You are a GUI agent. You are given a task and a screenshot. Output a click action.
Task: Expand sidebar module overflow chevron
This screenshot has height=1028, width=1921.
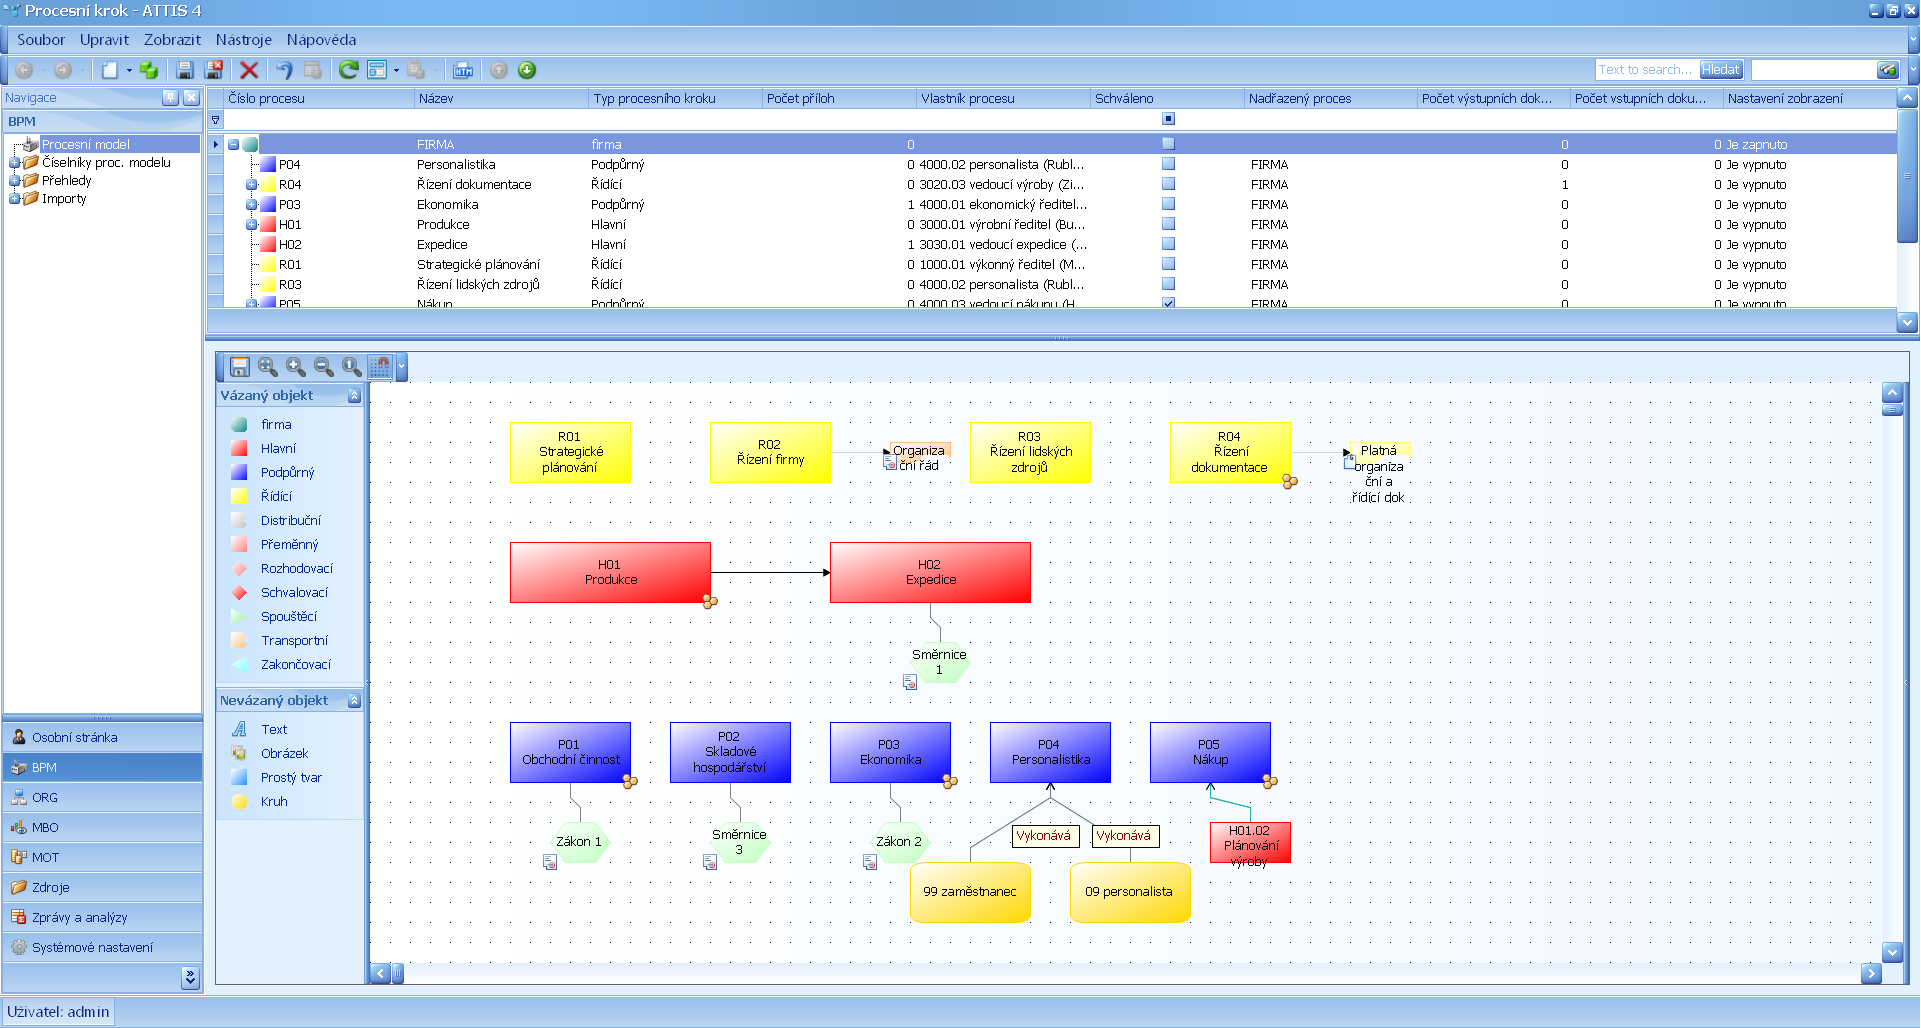click(190, 977)
